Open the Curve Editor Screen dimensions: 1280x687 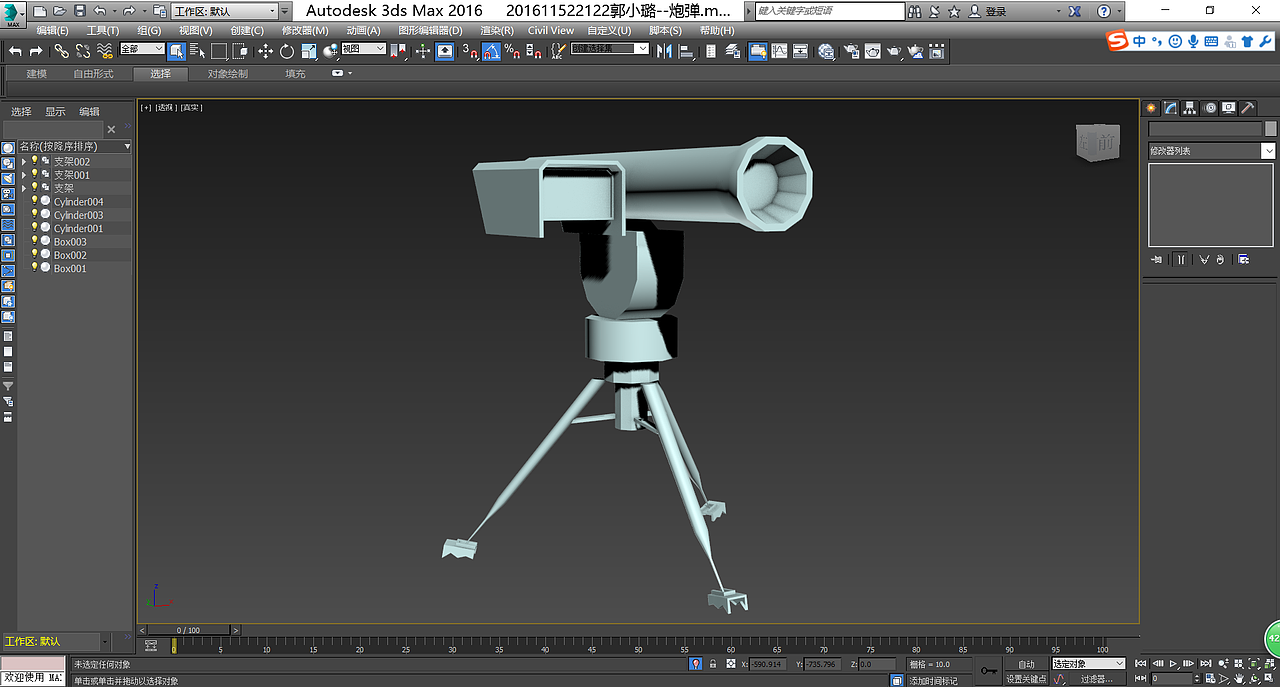(779, 51)
